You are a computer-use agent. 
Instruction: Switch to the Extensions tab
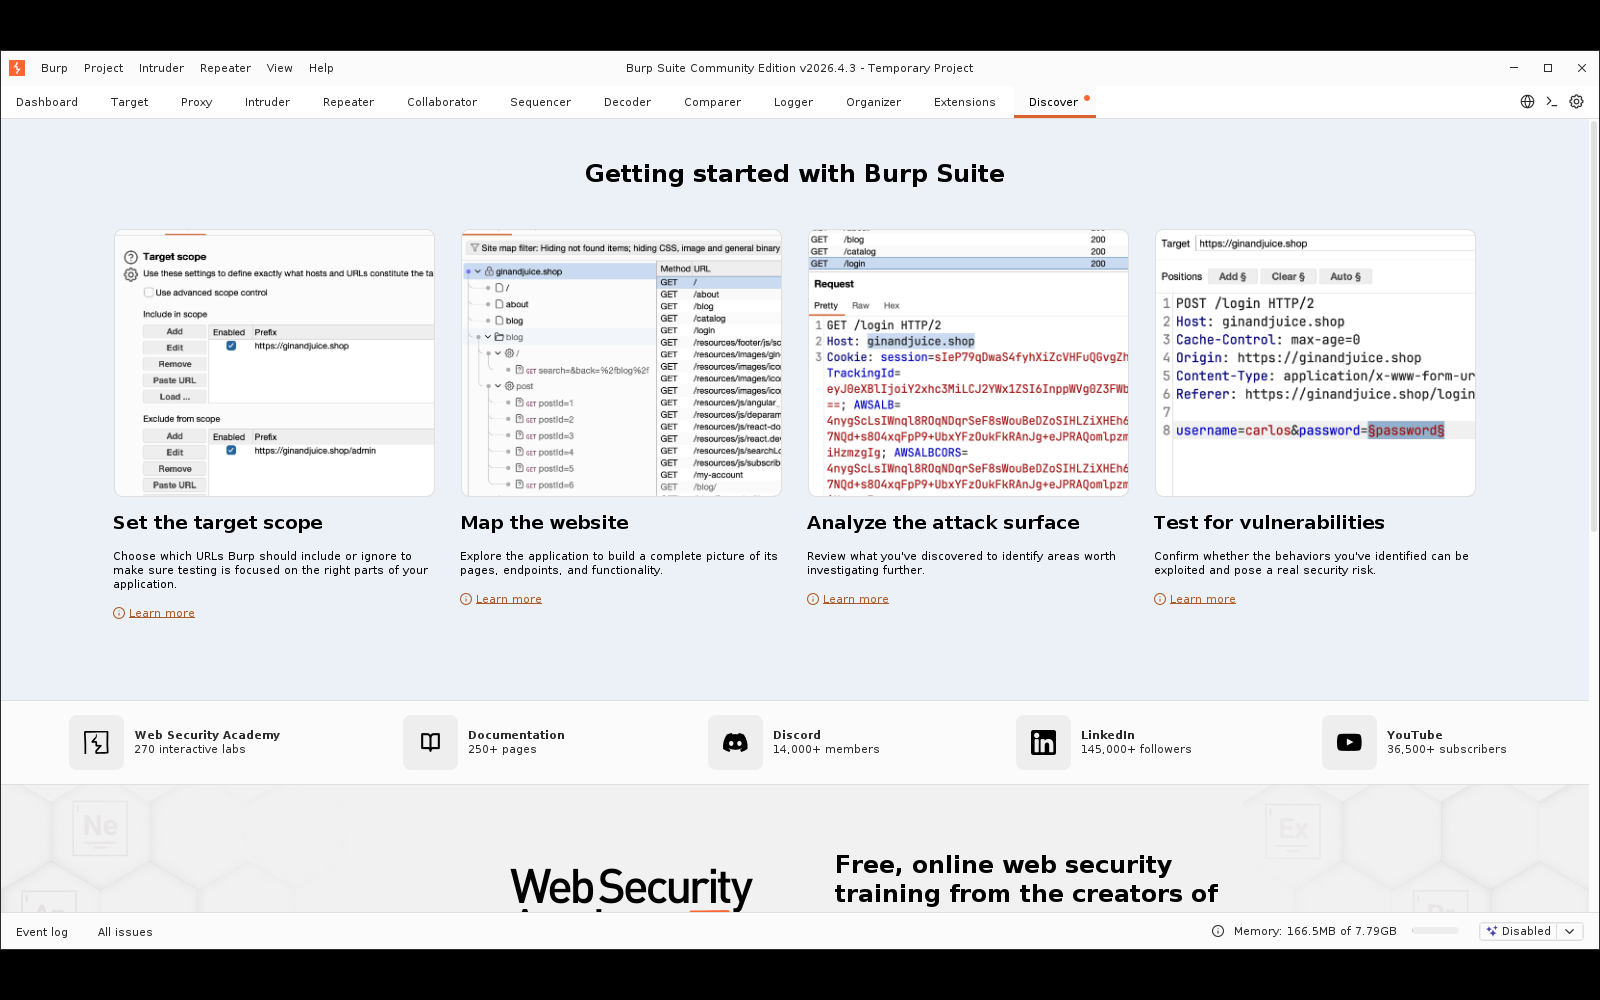[x=964, y=102]
